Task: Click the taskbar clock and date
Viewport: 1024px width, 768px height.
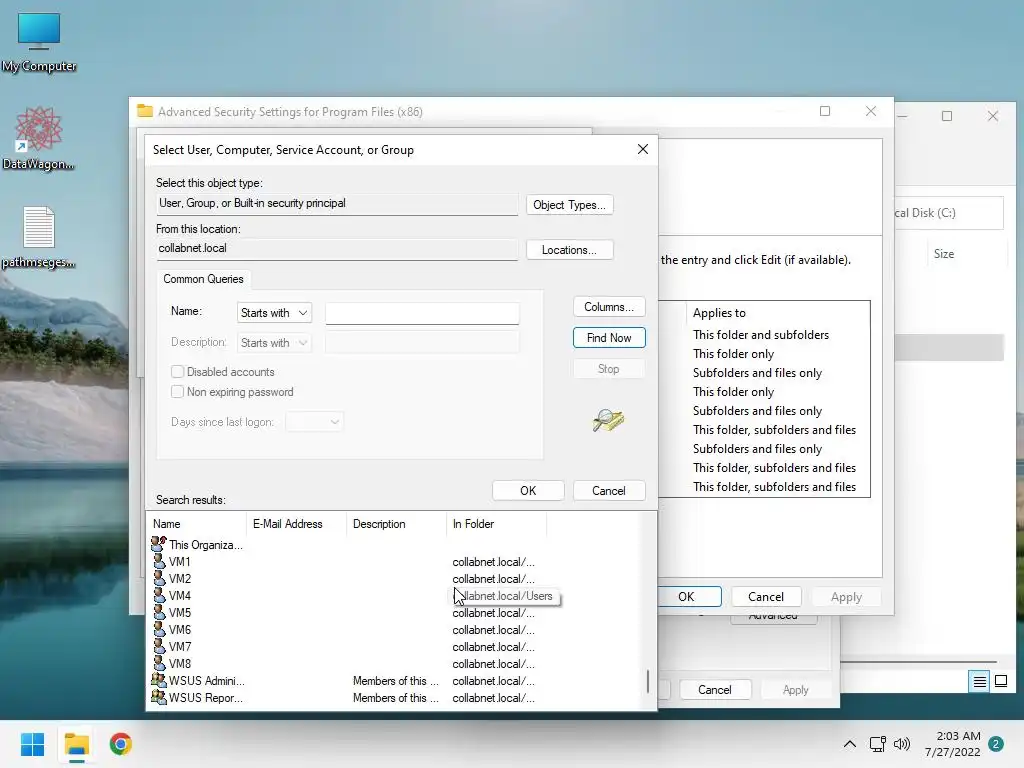Action: click(952, 744)
